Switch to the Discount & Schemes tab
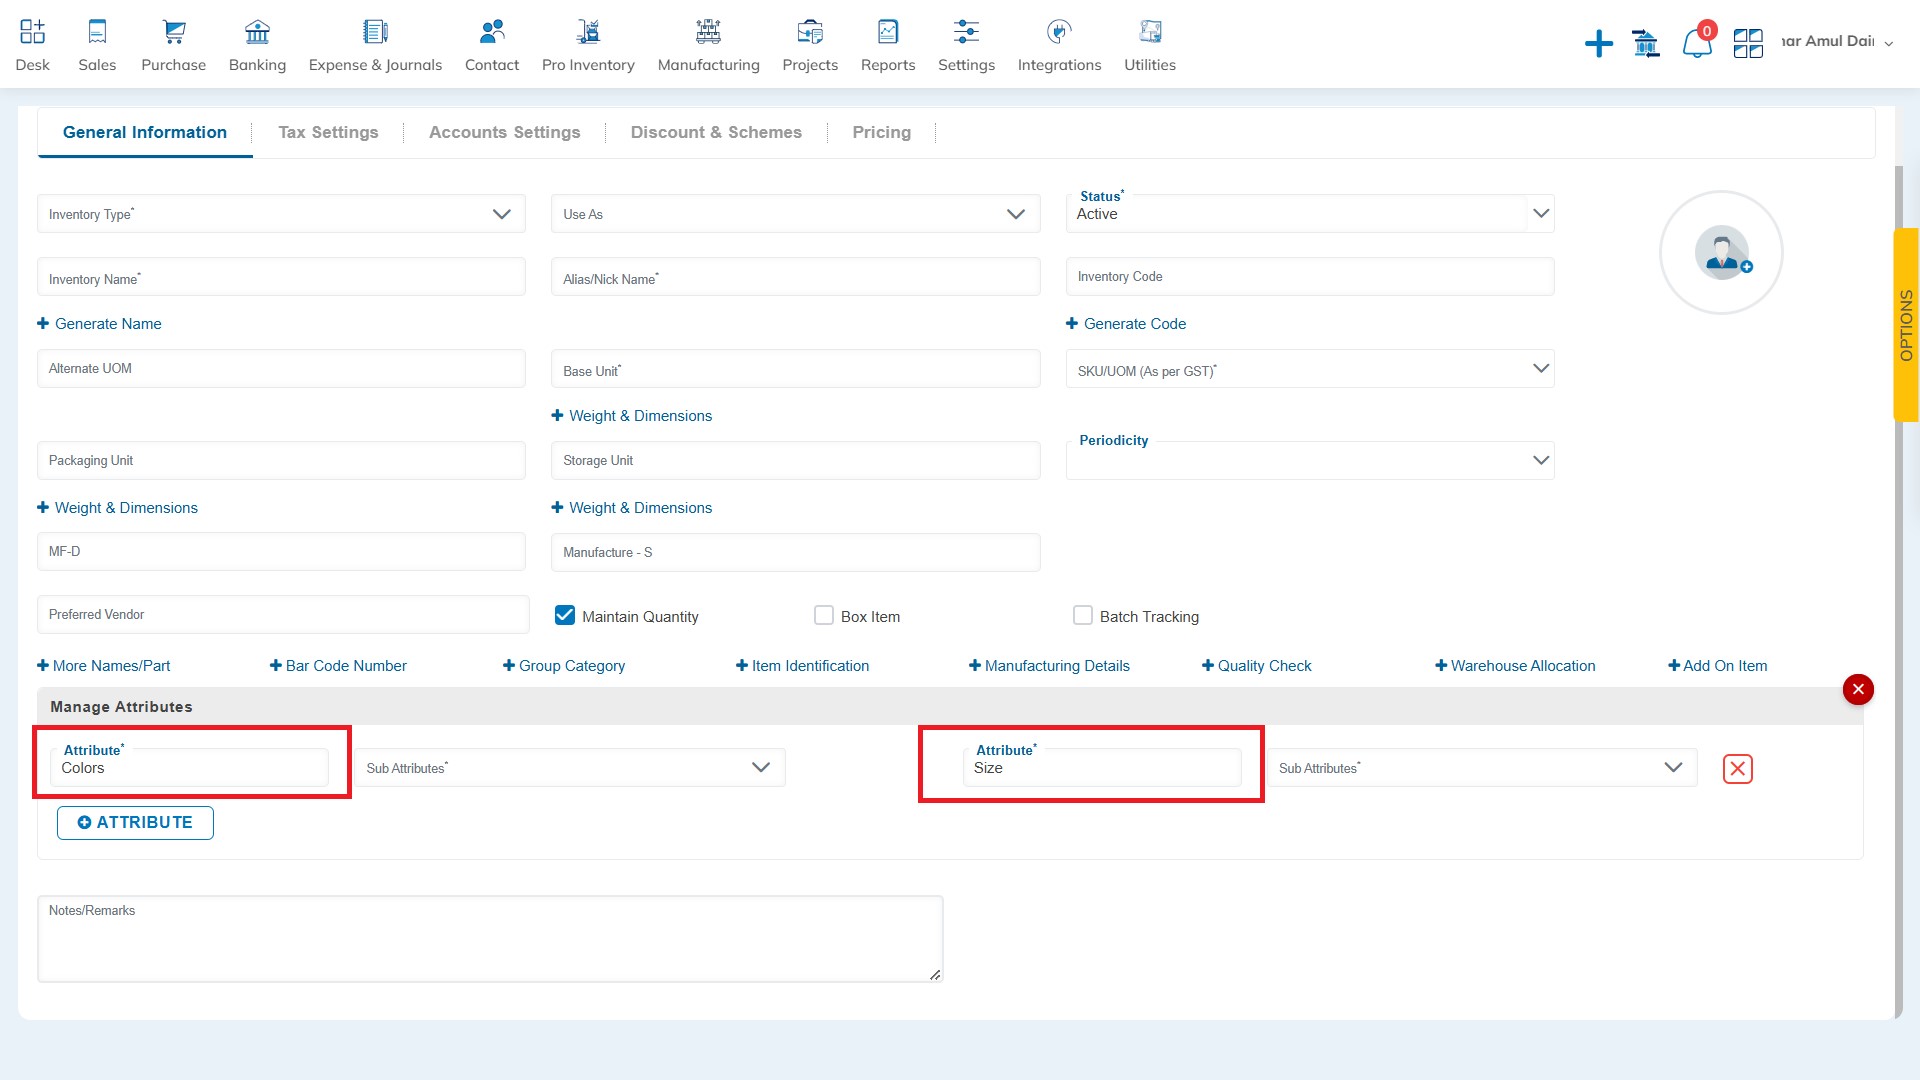The height and width of the screenshot is (1080, 1920). pos(716,132)
